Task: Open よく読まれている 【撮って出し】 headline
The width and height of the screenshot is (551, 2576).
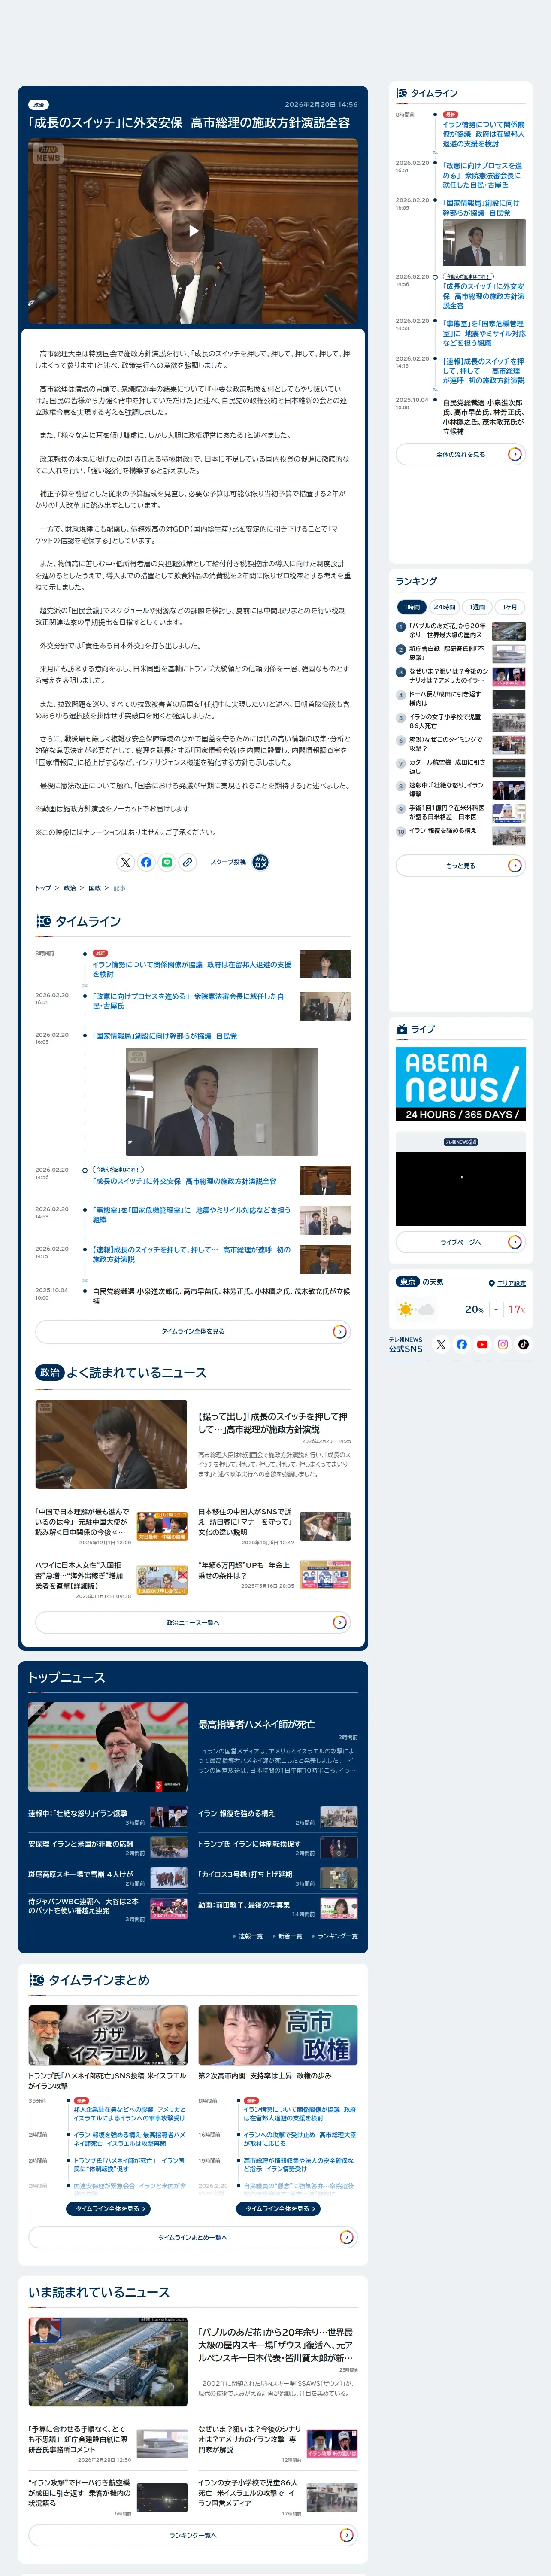Action: click(274, 1422)
